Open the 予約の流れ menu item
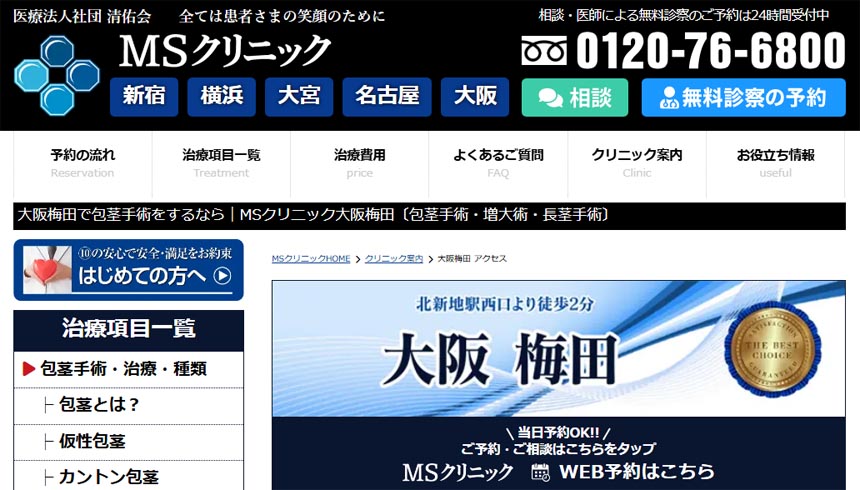The image size is (860, 490). coord(82,163)
